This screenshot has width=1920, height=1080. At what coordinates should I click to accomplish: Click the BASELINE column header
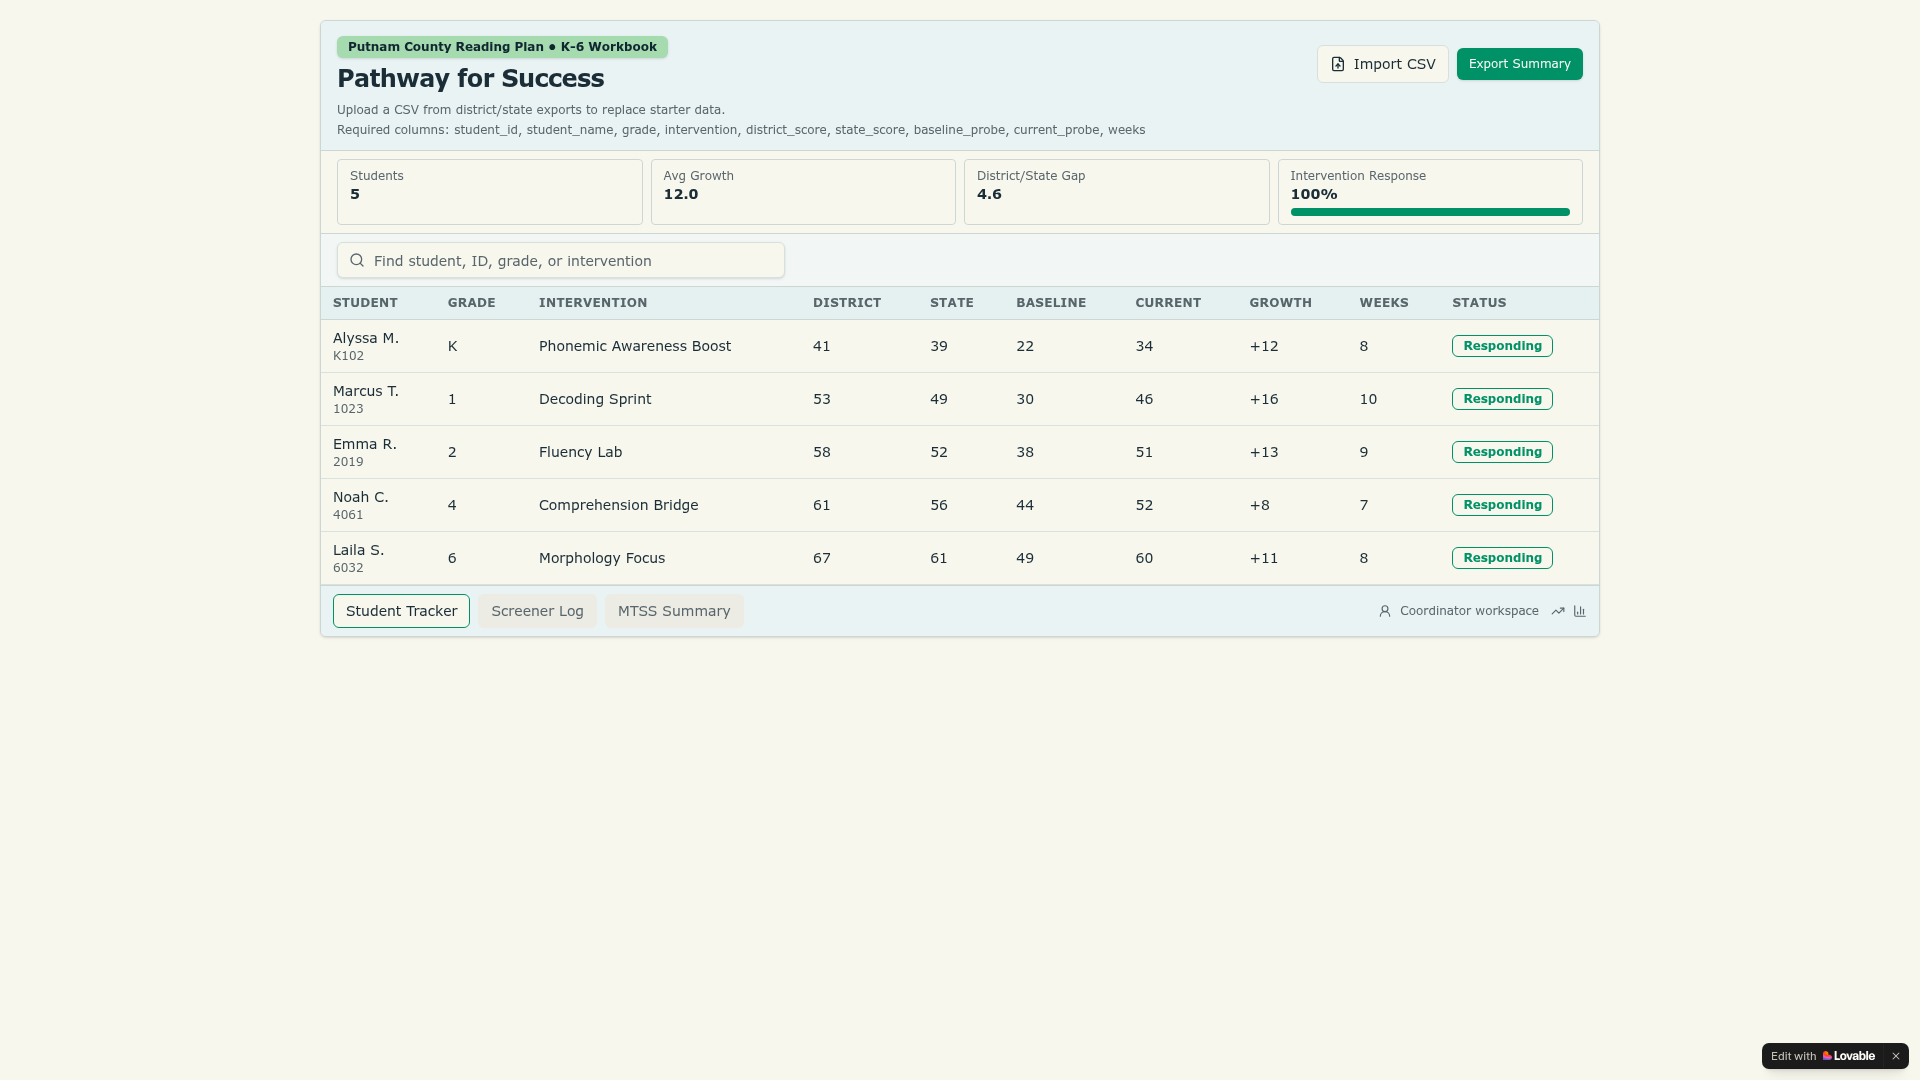pyautogui.click(x=1051, y=303)
